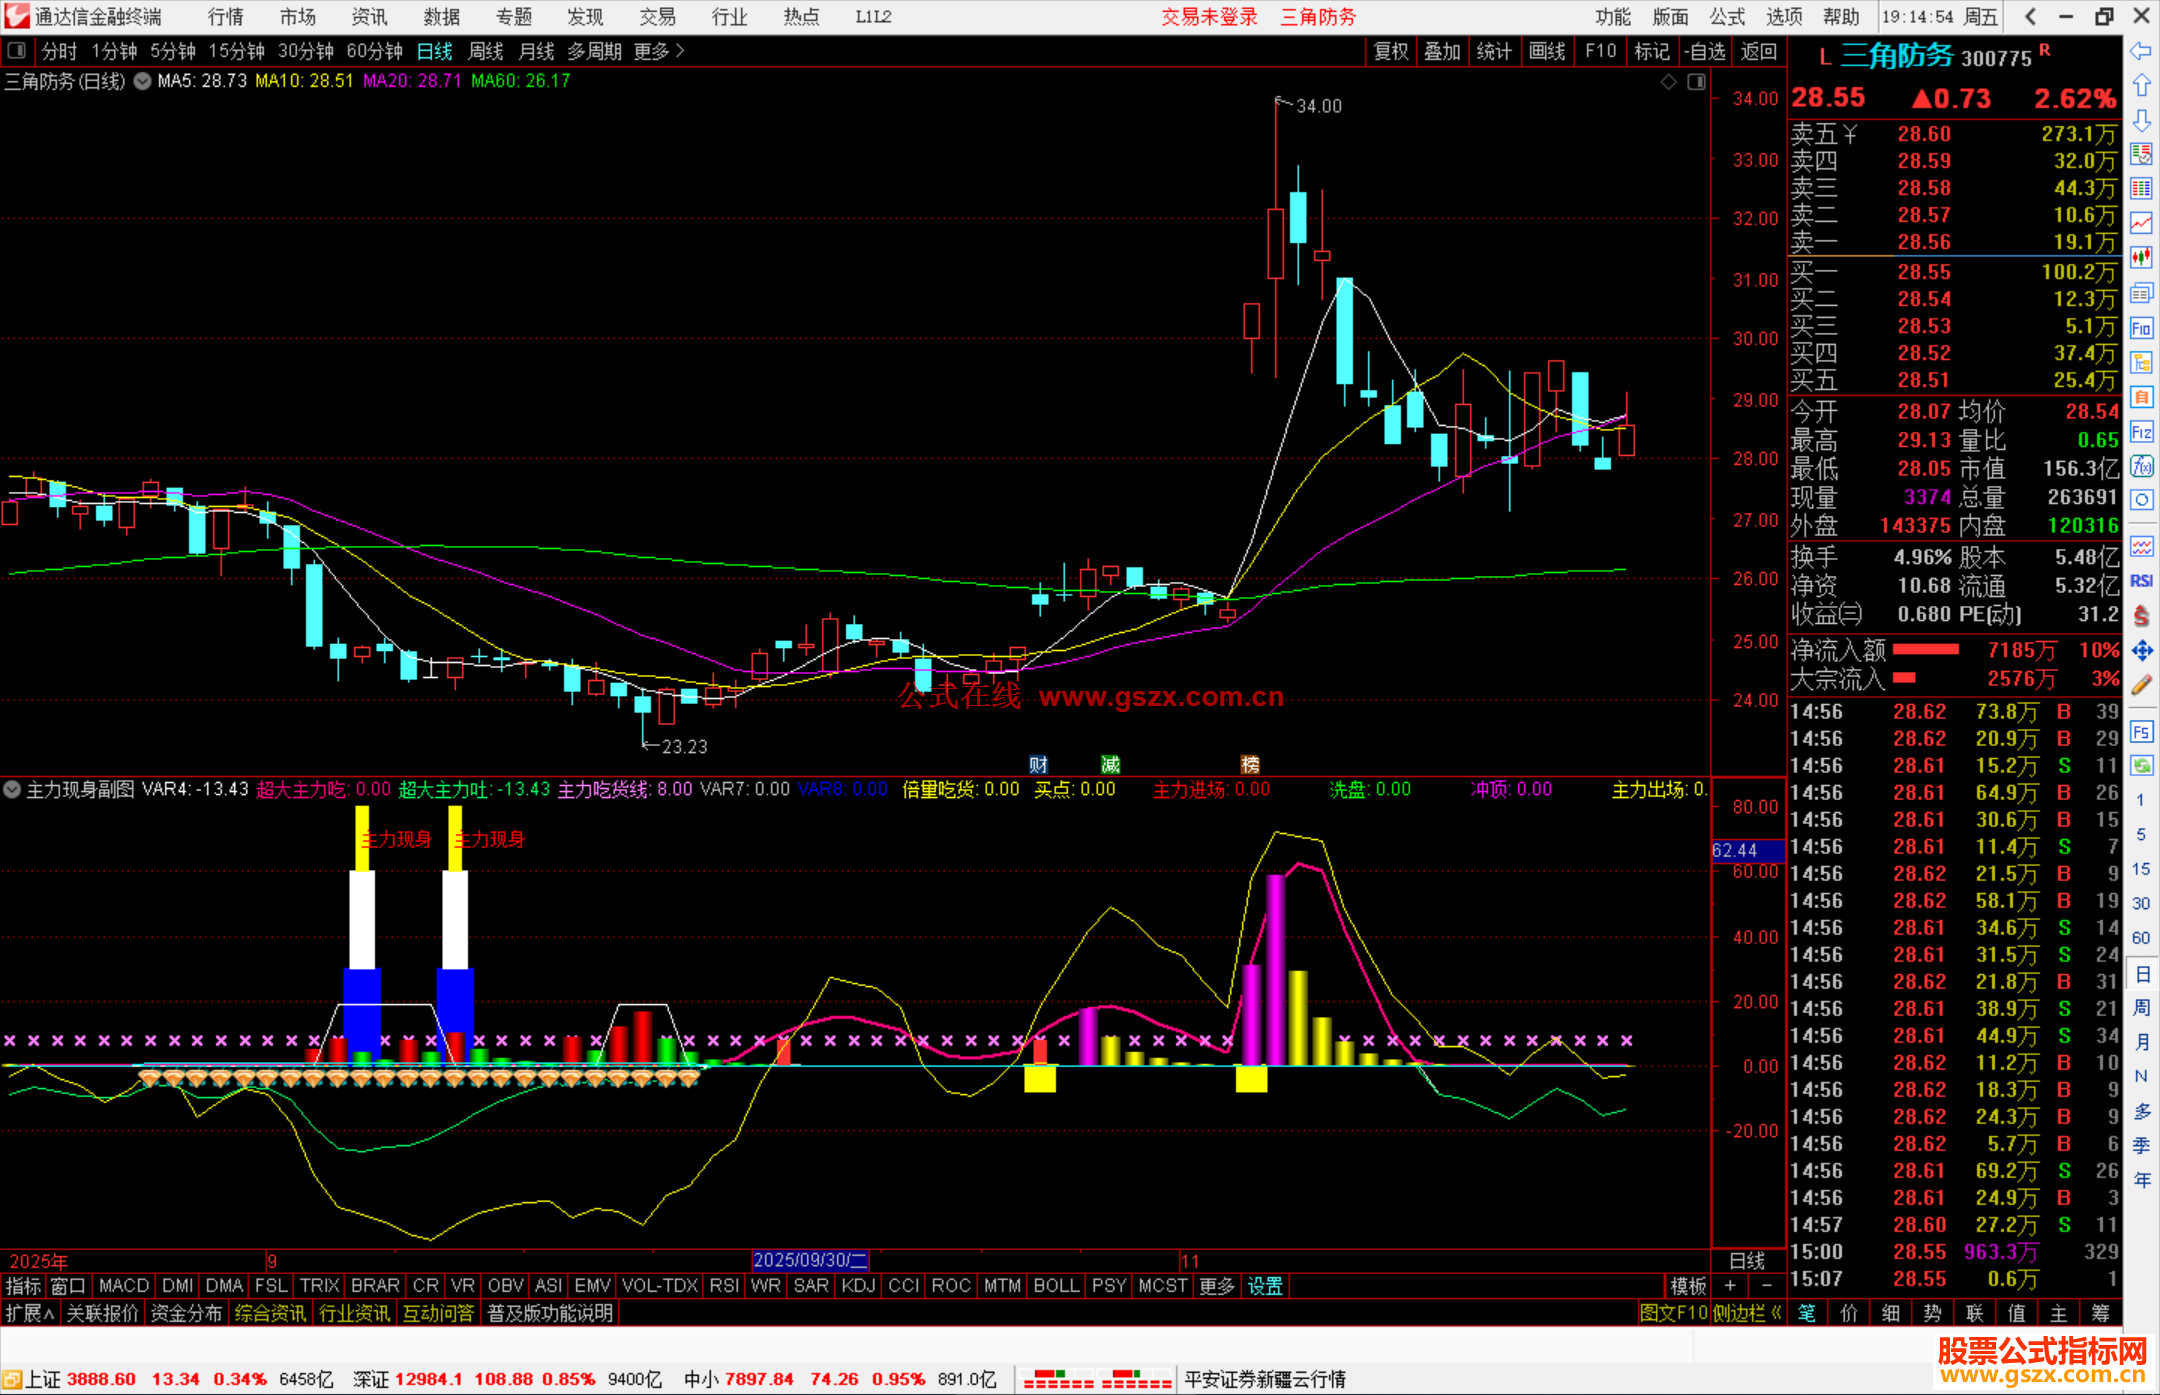
Task: Click the red 净流入额 progress bar
Action: tap(1925, 650)
